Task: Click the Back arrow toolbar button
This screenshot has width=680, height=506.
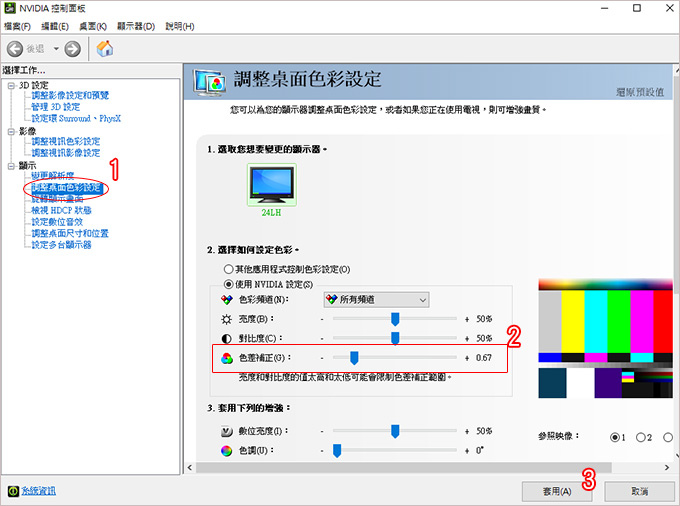Action: tap(15, 49)
